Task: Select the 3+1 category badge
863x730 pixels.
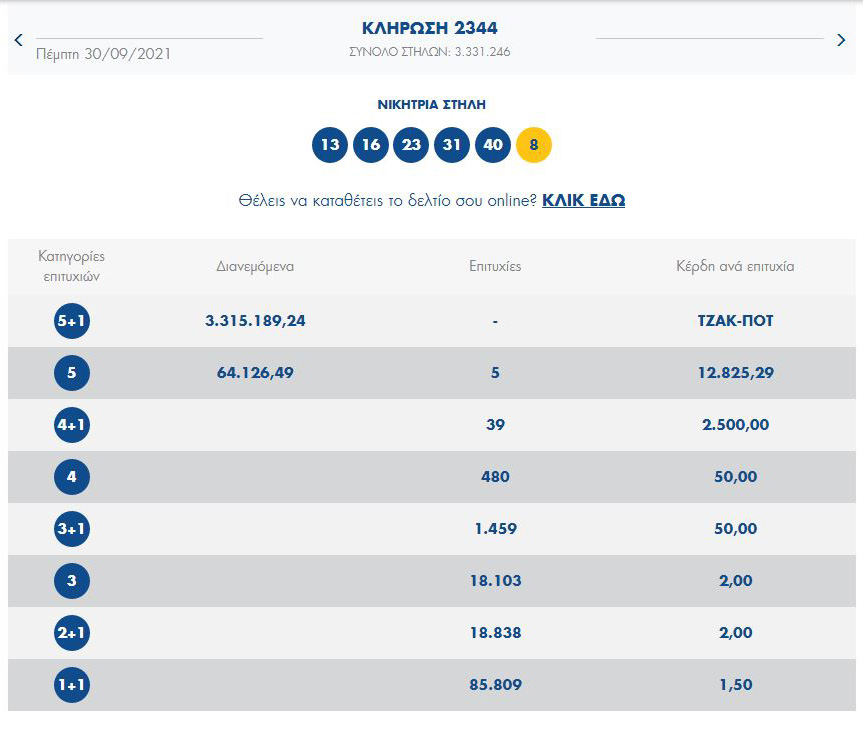Action: (72, 529)
